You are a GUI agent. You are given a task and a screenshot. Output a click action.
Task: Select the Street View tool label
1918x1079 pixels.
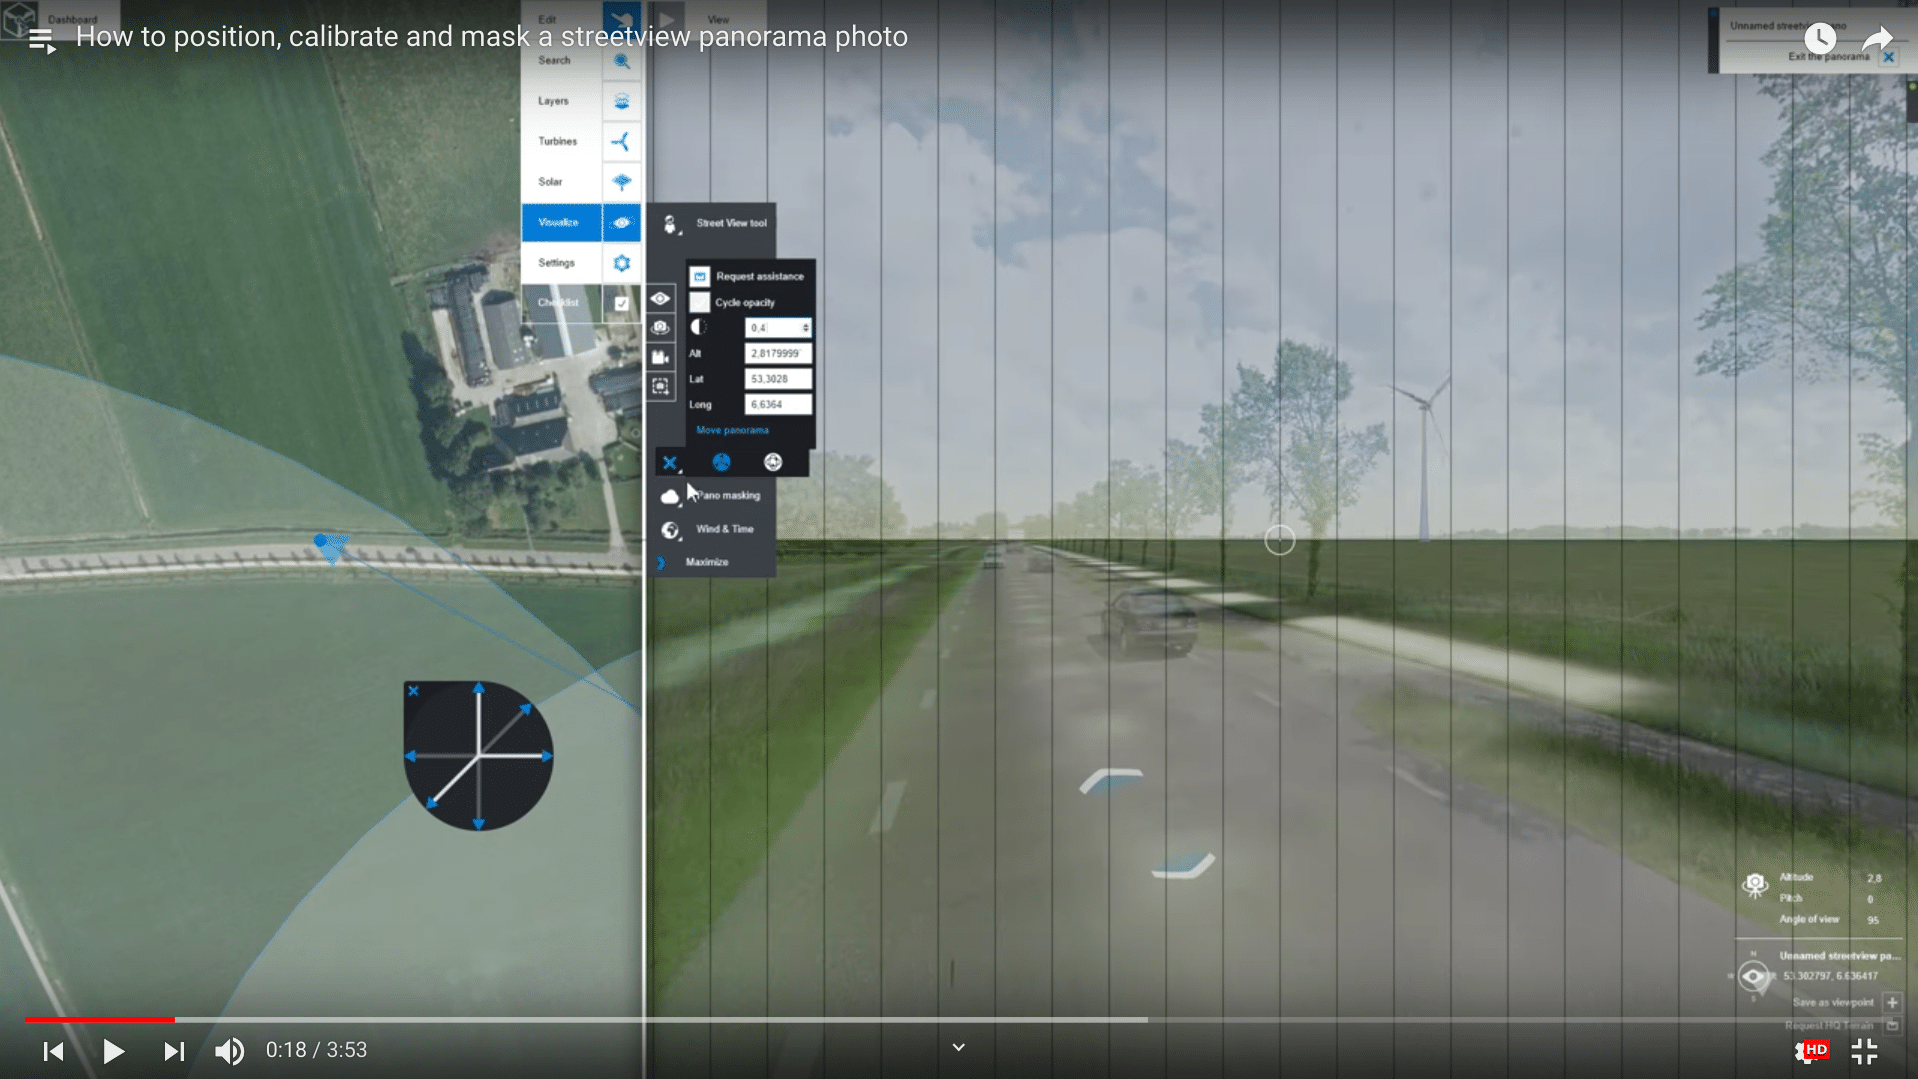[x=731, y=223]
